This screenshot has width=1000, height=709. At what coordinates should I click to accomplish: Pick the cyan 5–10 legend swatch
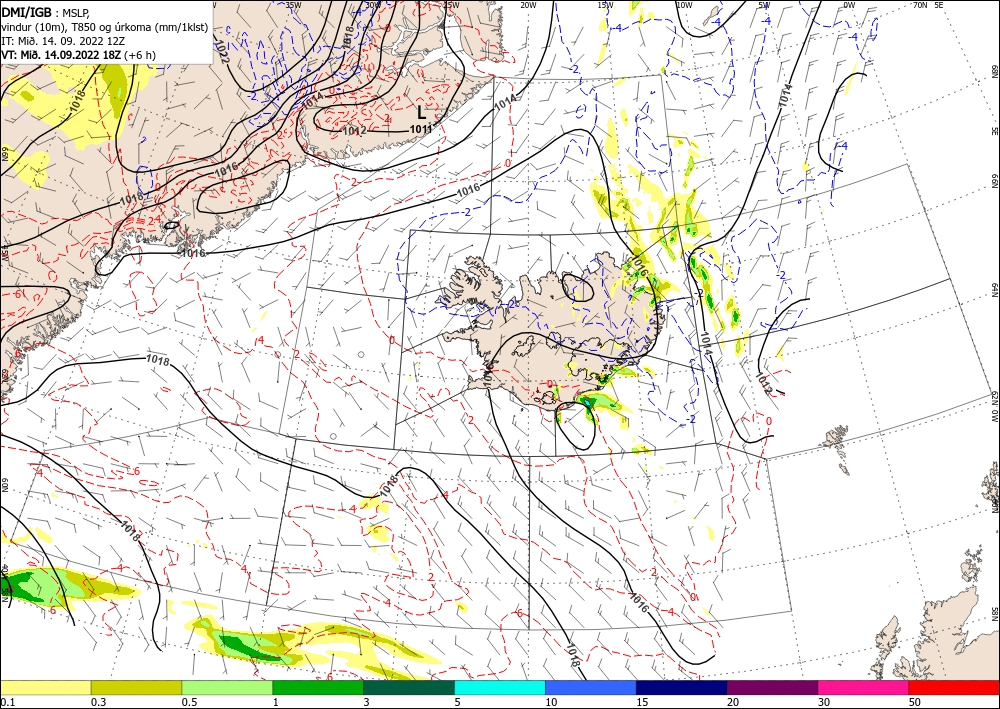(500, 687)
